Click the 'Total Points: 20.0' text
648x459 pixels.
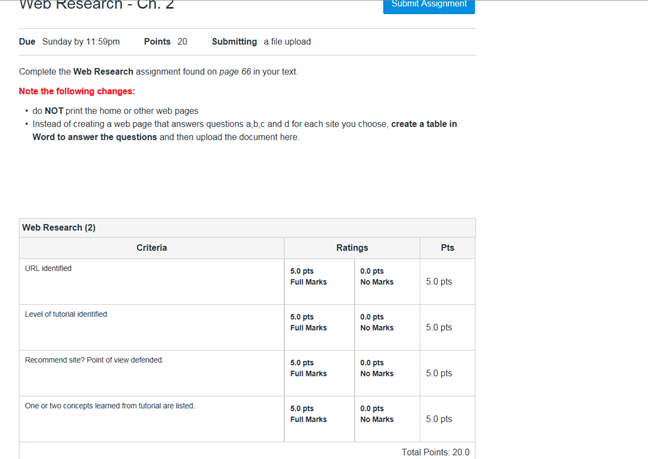pos(435,452)
